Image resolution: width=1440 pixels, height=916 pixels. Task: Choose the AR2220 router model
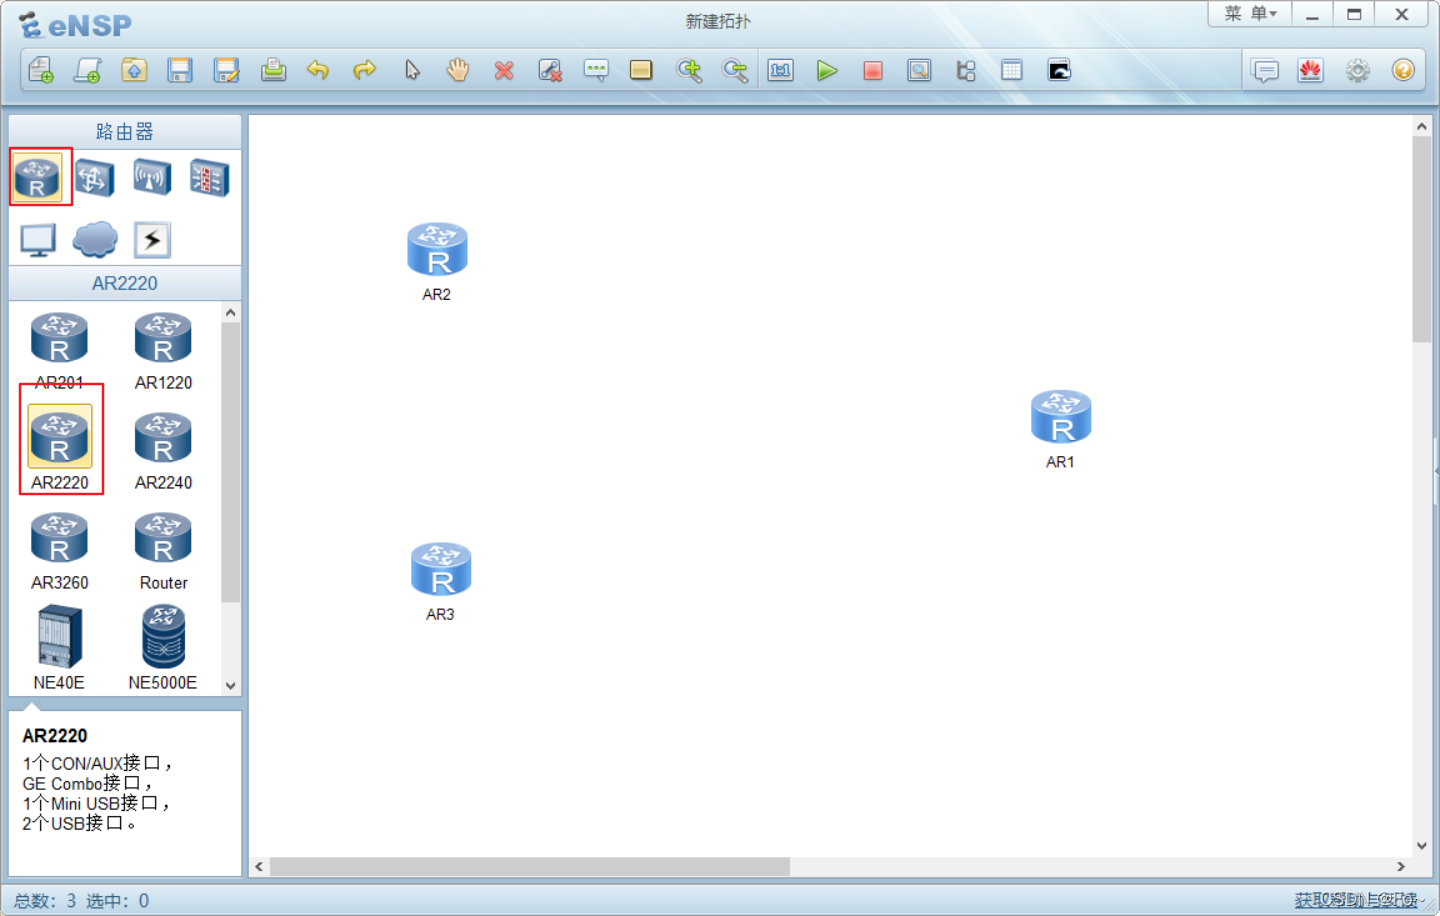(60, 448)
